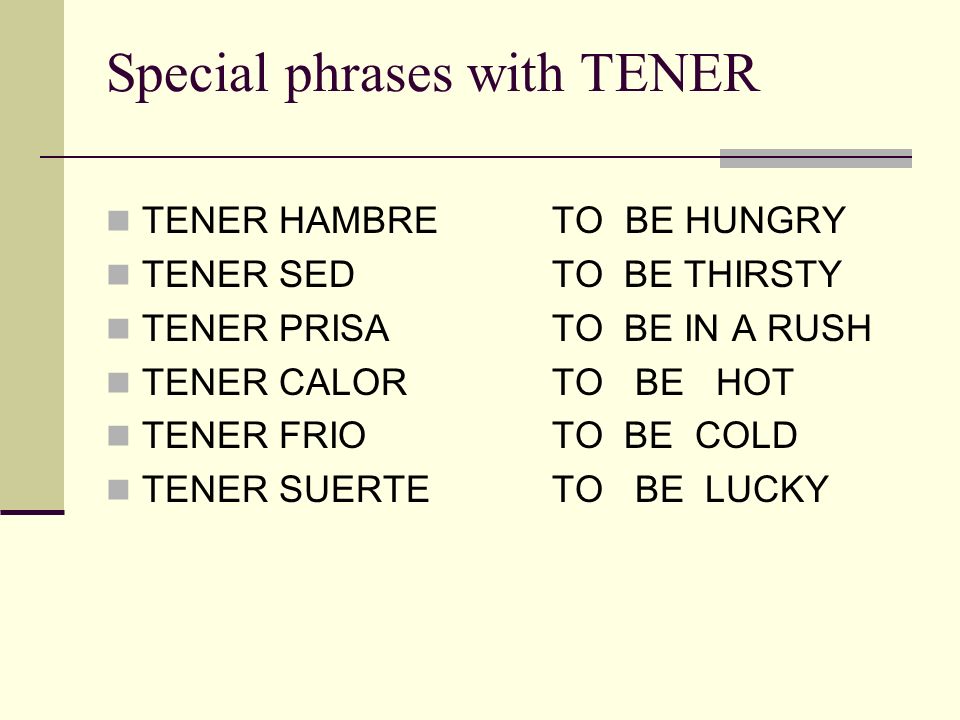Click the TENER FRIO phrase
Image resolution: width=960 pixels, height=720 pixels.
click(254, 435)
